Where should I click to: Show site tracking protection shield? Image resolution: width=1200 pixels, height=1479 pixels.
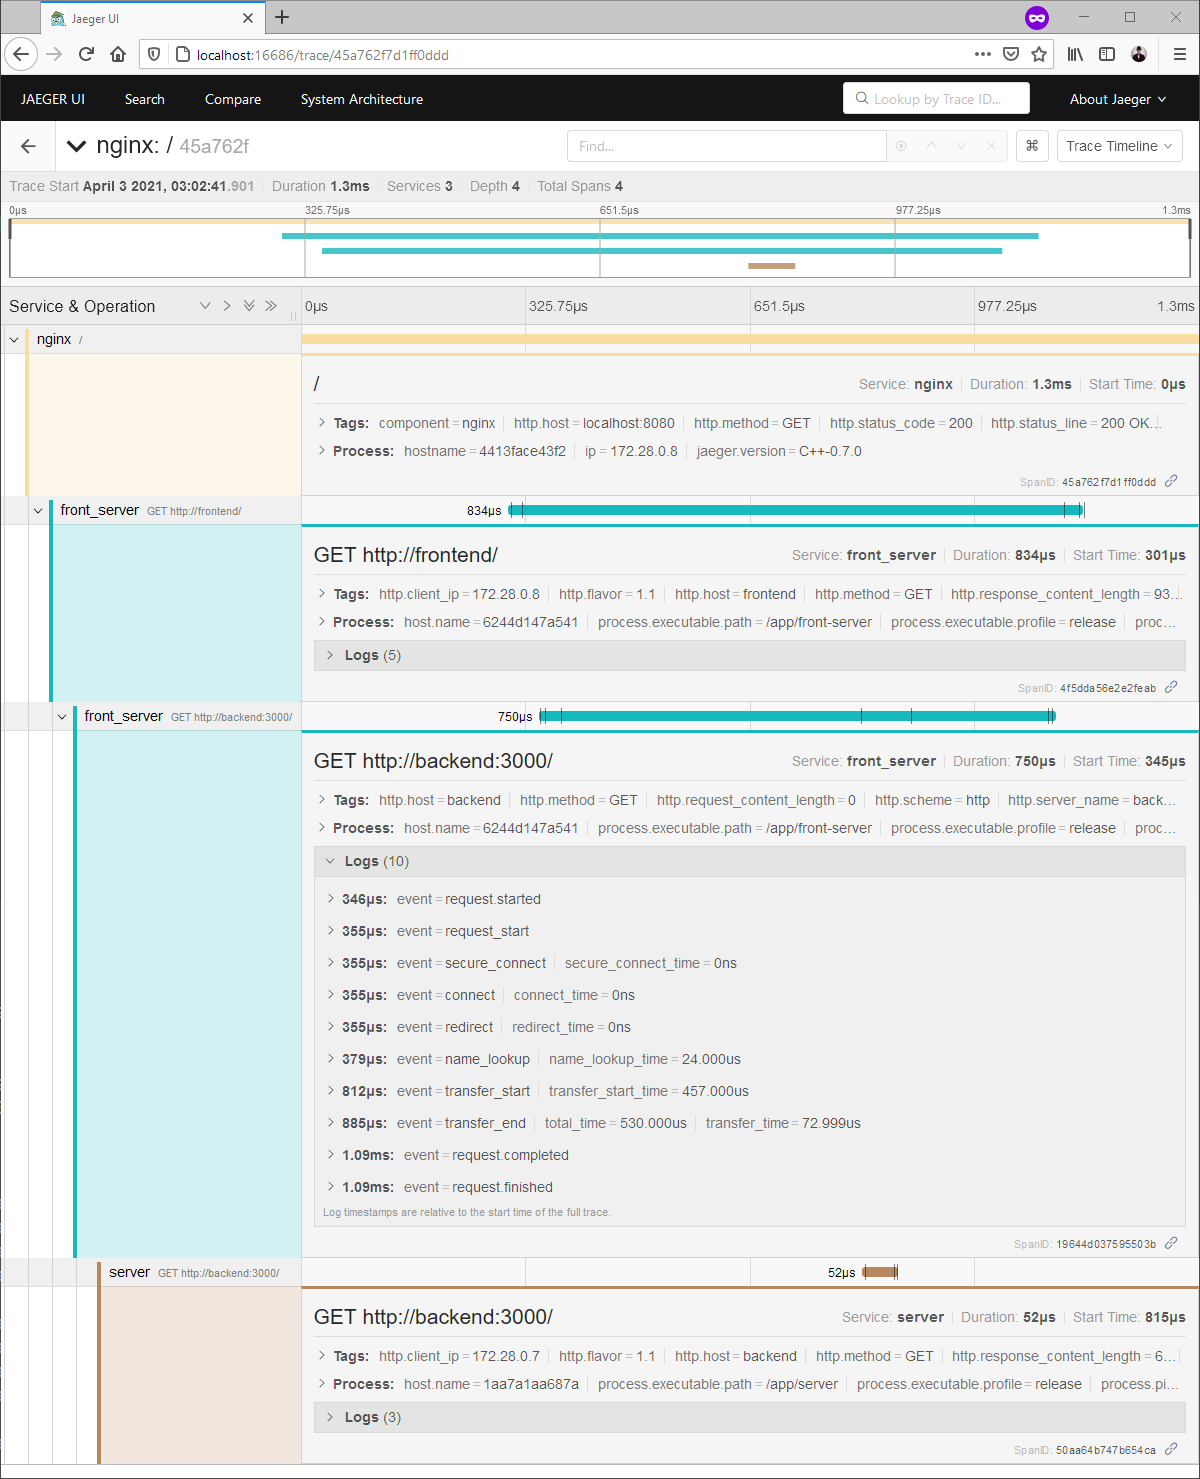[154, 54]
